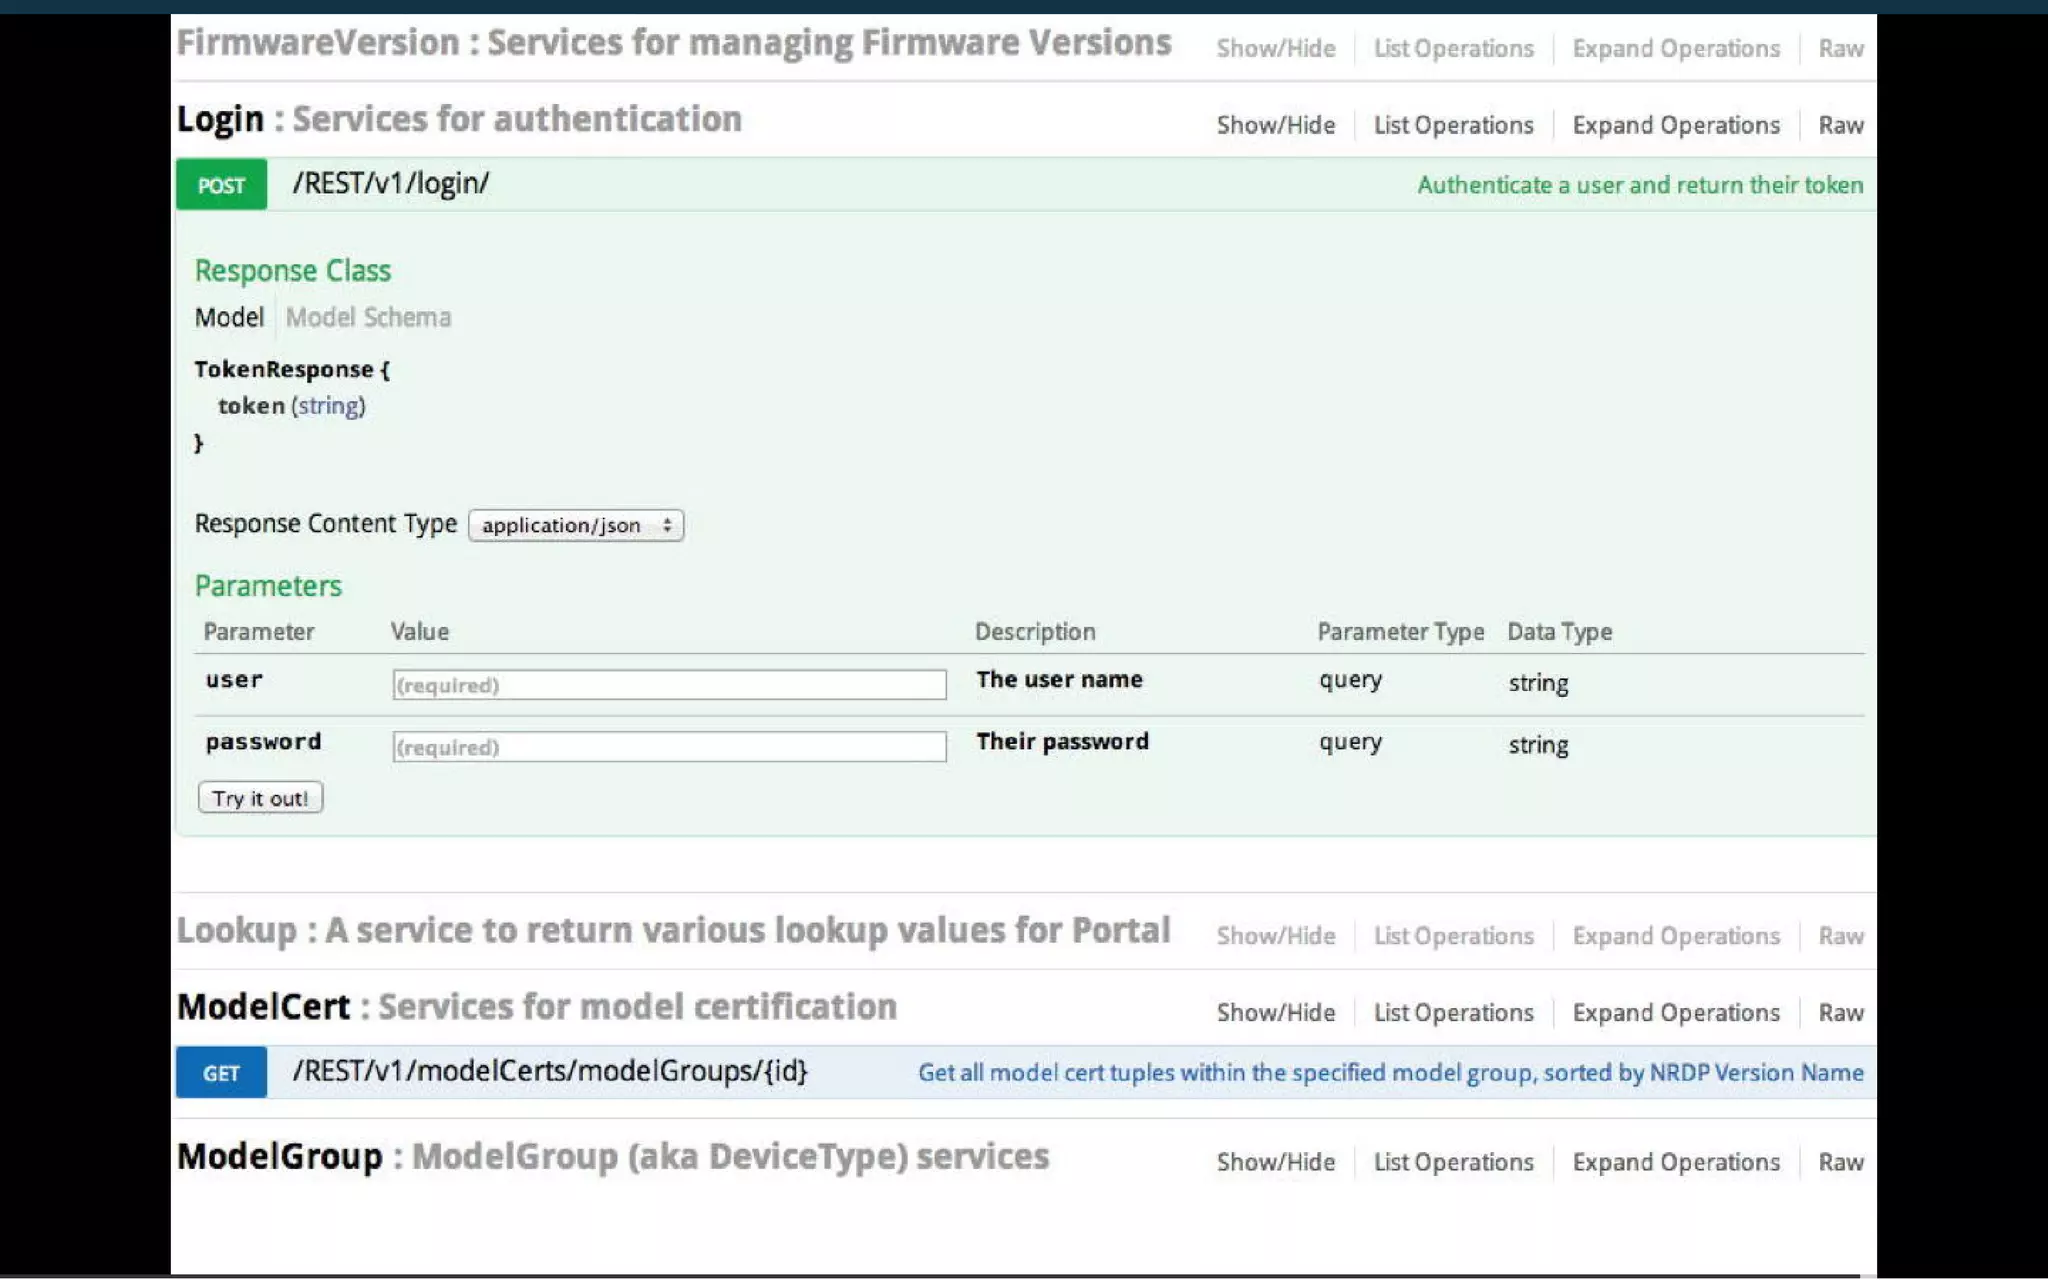This screenshot has width=2048, height=1280.
Task: Expand Operations for Login service
Action: 1676,125
